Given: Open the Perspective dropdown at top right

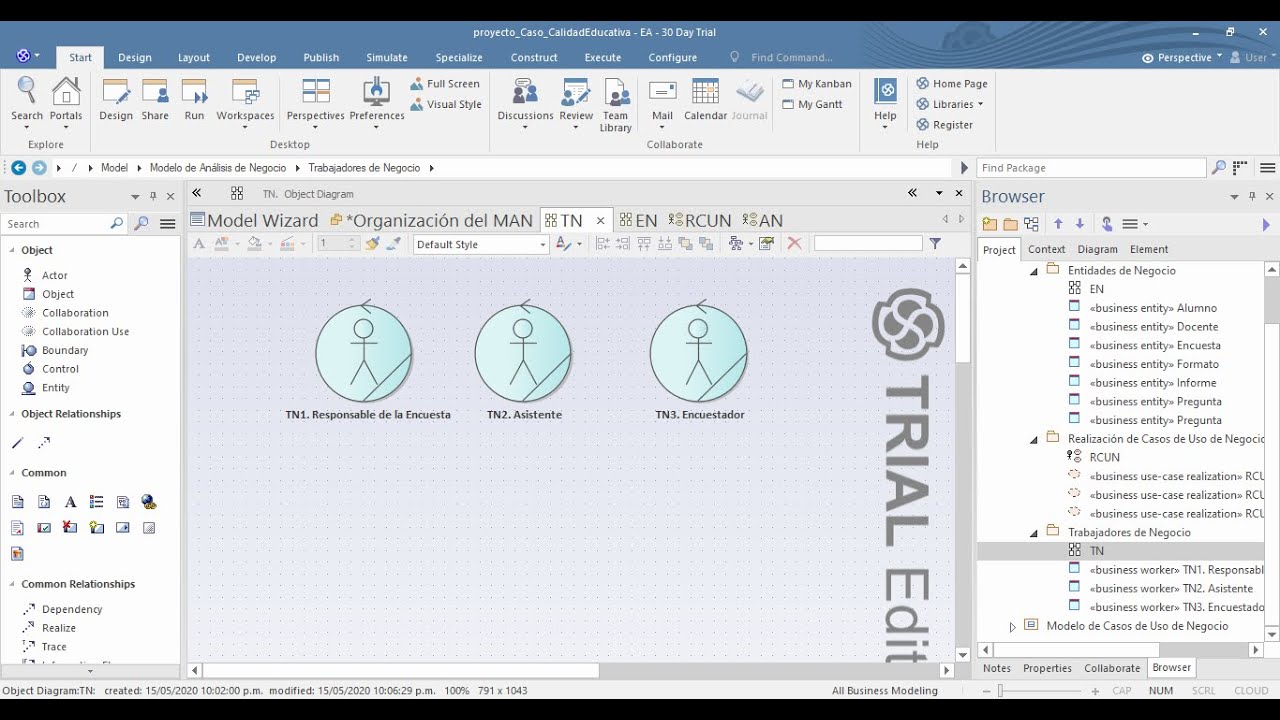Looking at the screenshot, I should pos(1182,57).
